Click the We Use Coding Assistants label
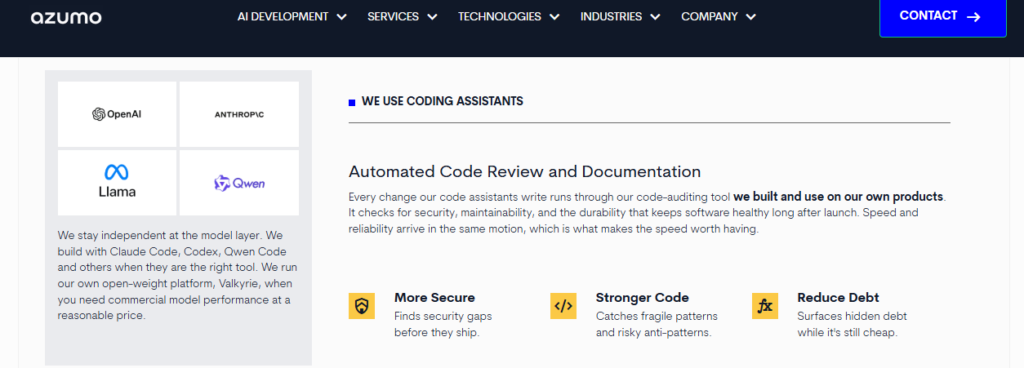This screenshot has width=1024, height=368. coord(442,101)
